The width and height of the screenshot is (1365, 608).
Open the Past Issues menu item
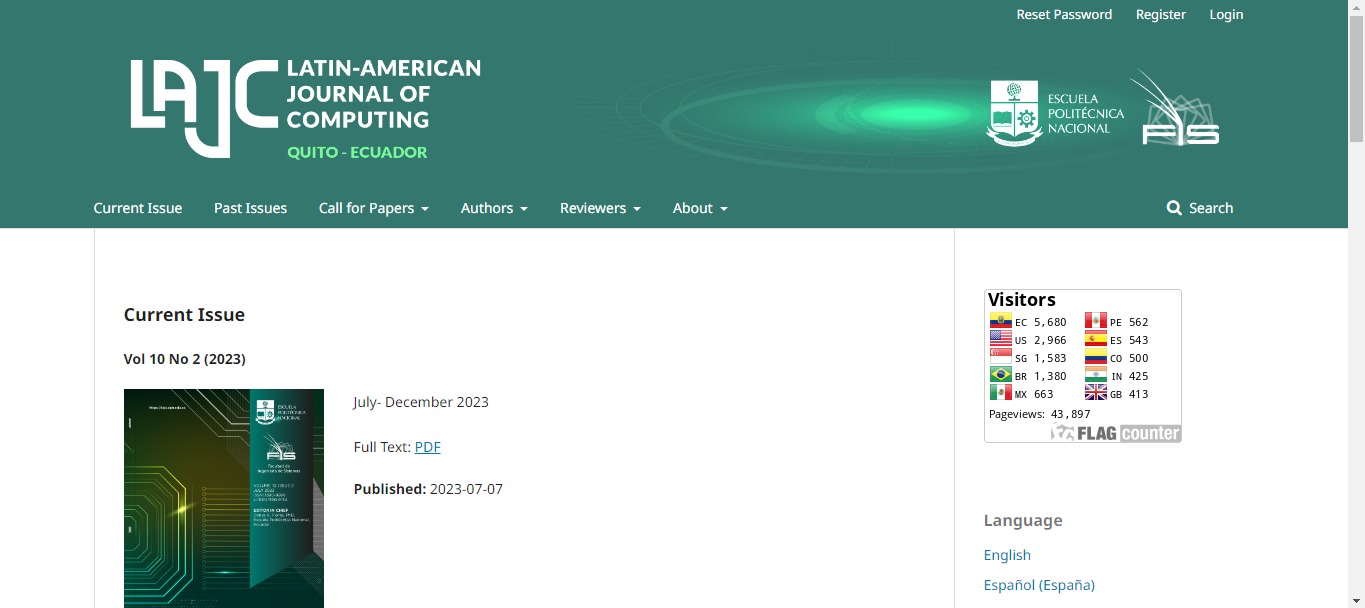[x=250, y=208]
